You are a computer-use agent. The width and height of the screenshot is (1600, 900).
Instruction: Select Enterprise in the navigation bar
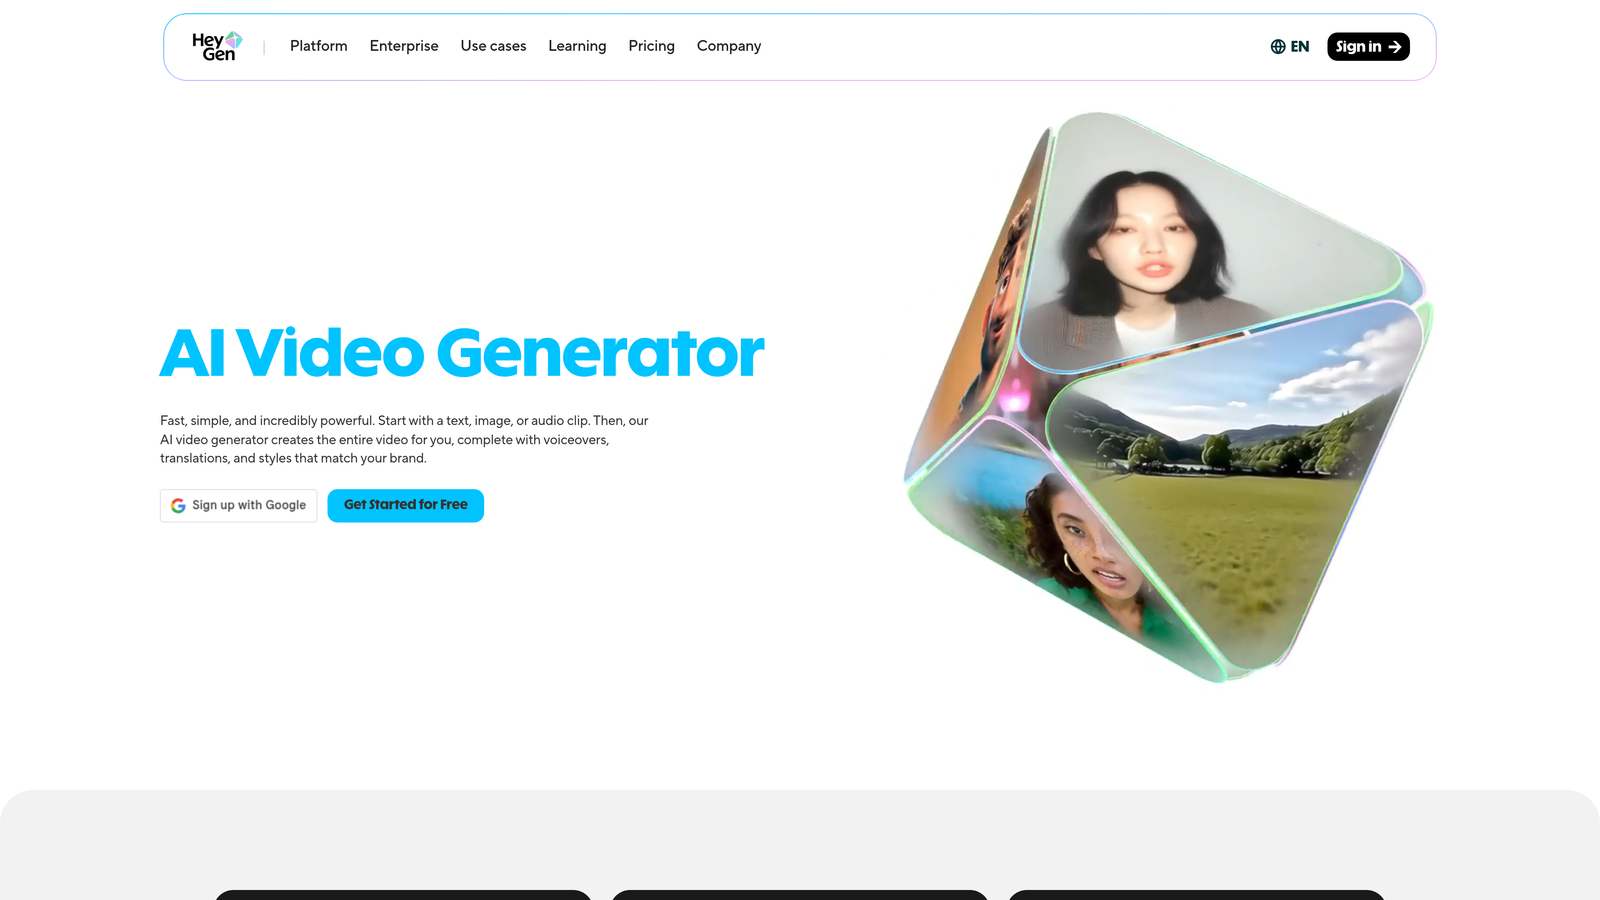404,46
